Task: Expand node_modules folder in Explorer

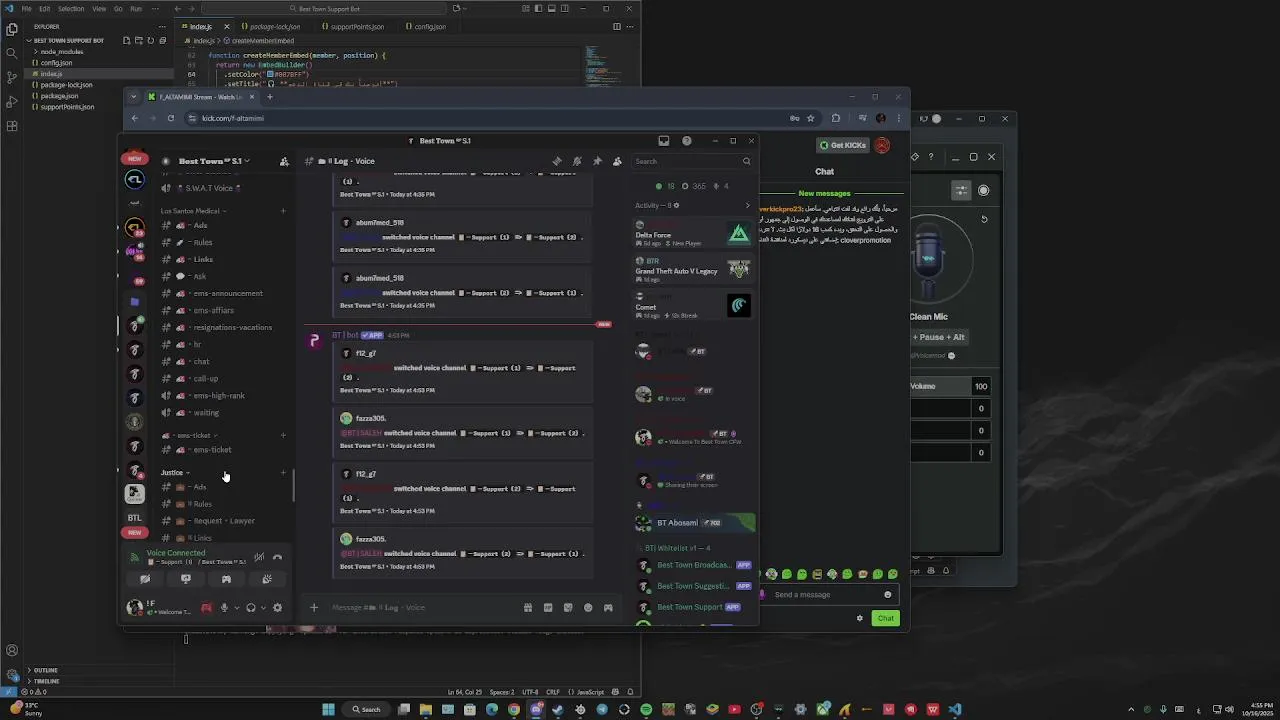Action: 62,52
